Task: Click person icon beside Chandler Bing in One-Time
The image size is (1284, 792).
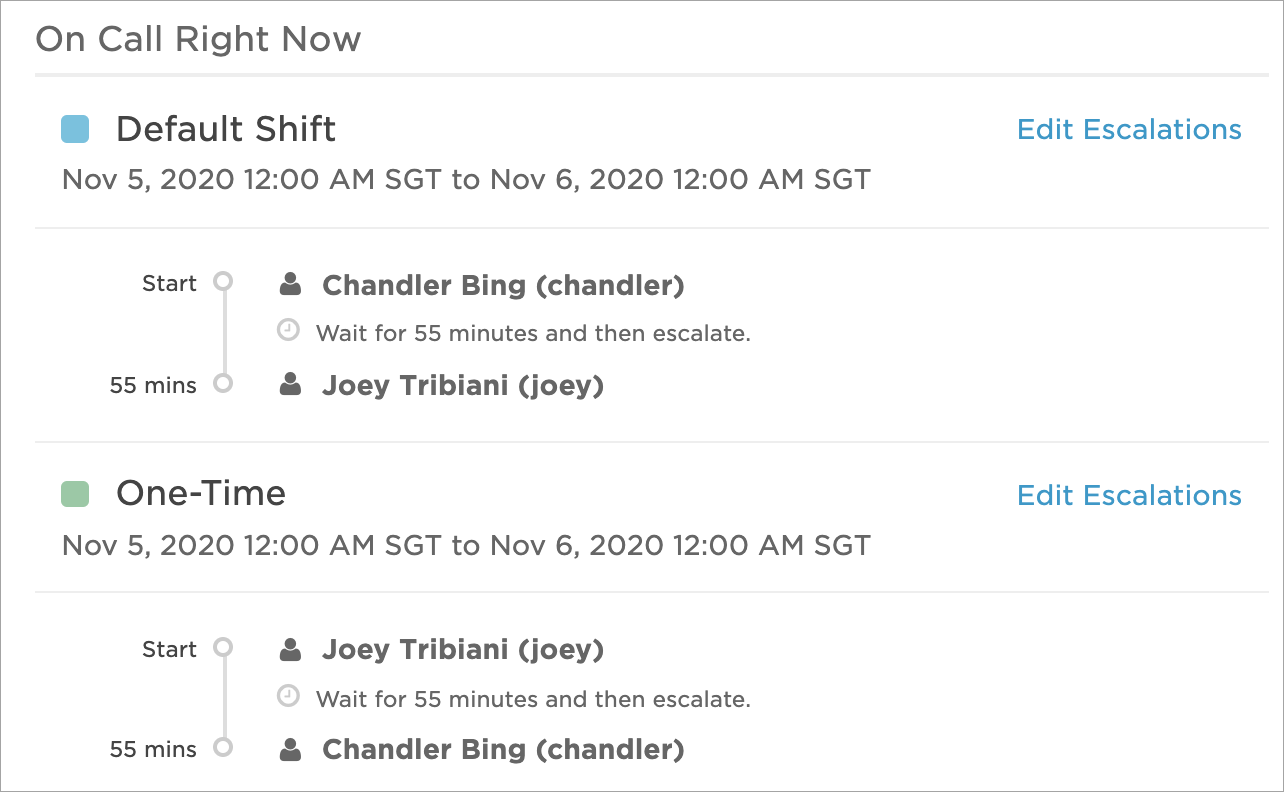Action: (290, 749)
